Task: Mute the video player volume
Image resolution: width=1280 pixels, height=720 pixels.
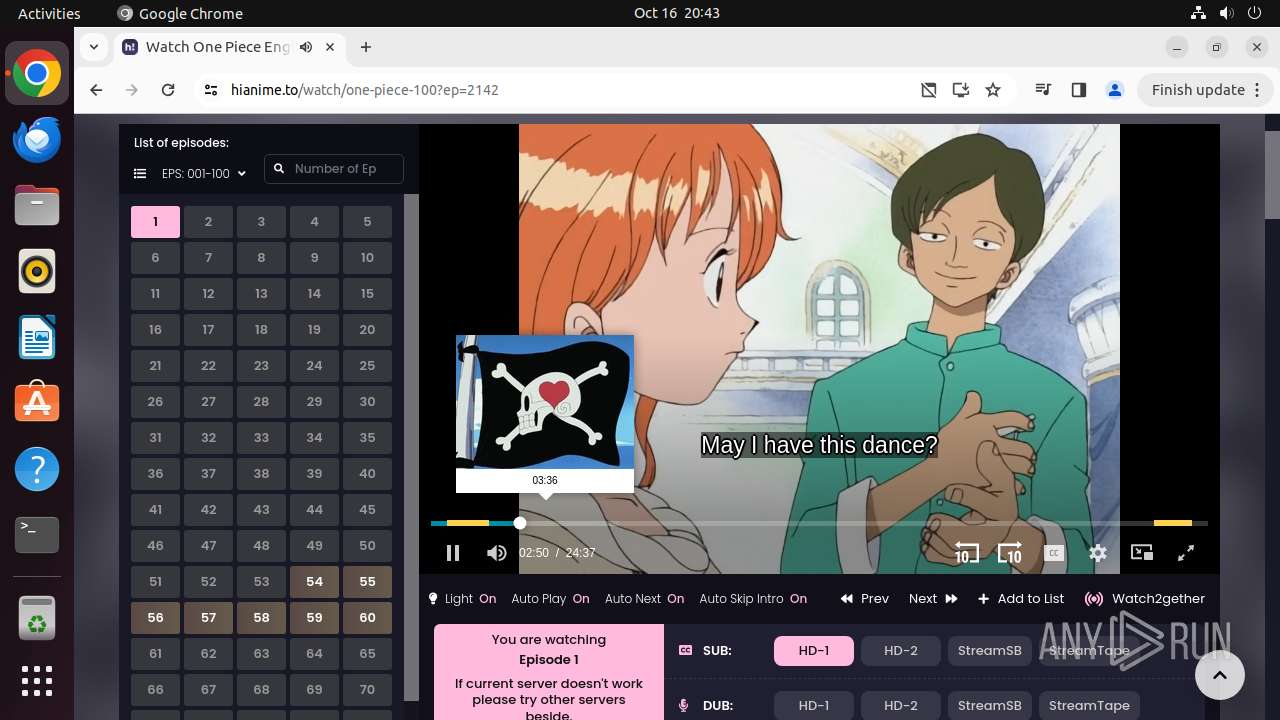Action: pos(496,553)
